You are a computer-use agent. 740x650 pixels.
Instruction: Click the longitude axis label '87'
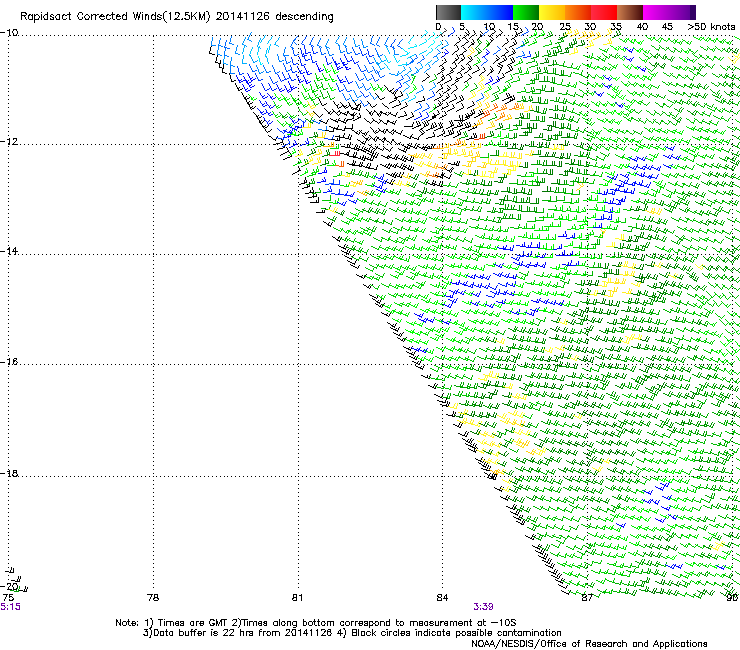[x=587, y=598]
